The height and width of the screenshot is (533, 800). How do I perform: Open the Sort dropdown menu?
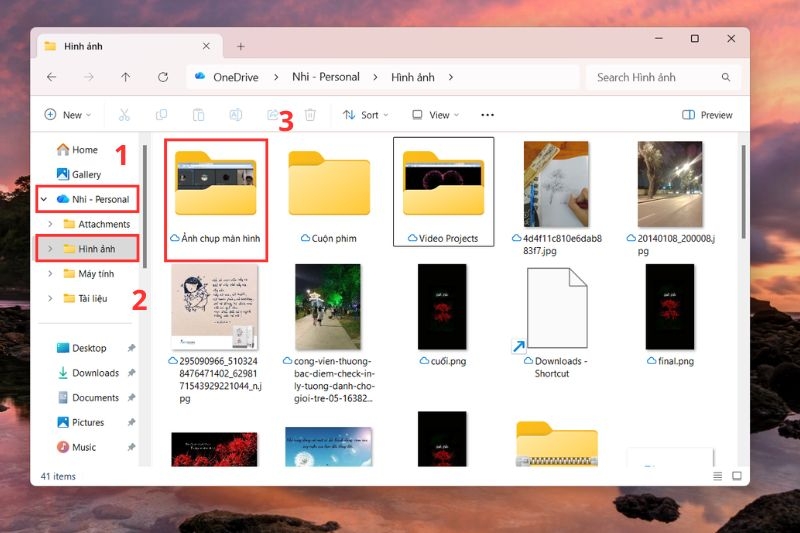point(365,115)
